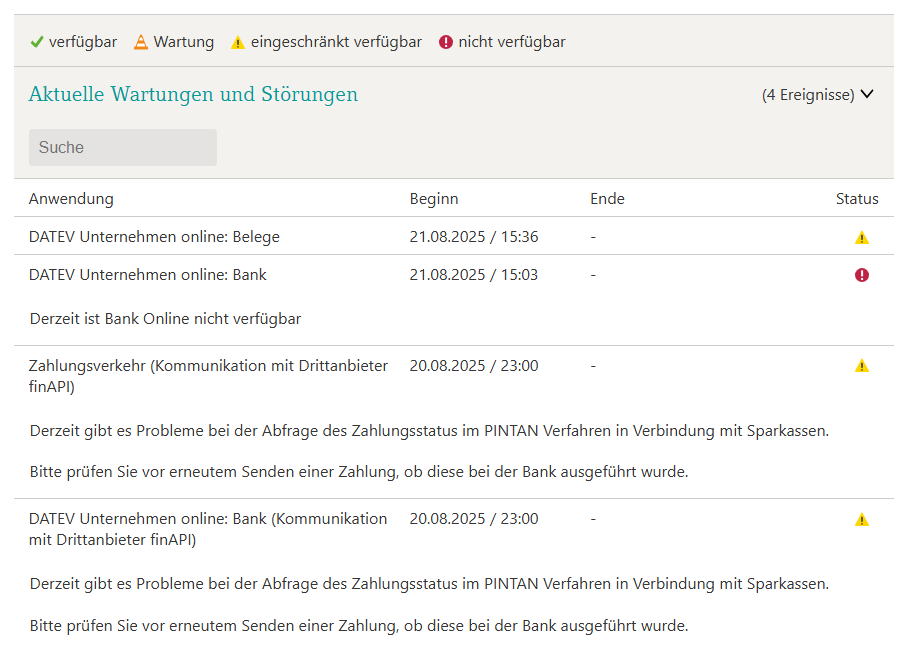Screen dimensions: 901x645
Task: Click into the 'Suche' search field
Action: (x=122, y=147)
